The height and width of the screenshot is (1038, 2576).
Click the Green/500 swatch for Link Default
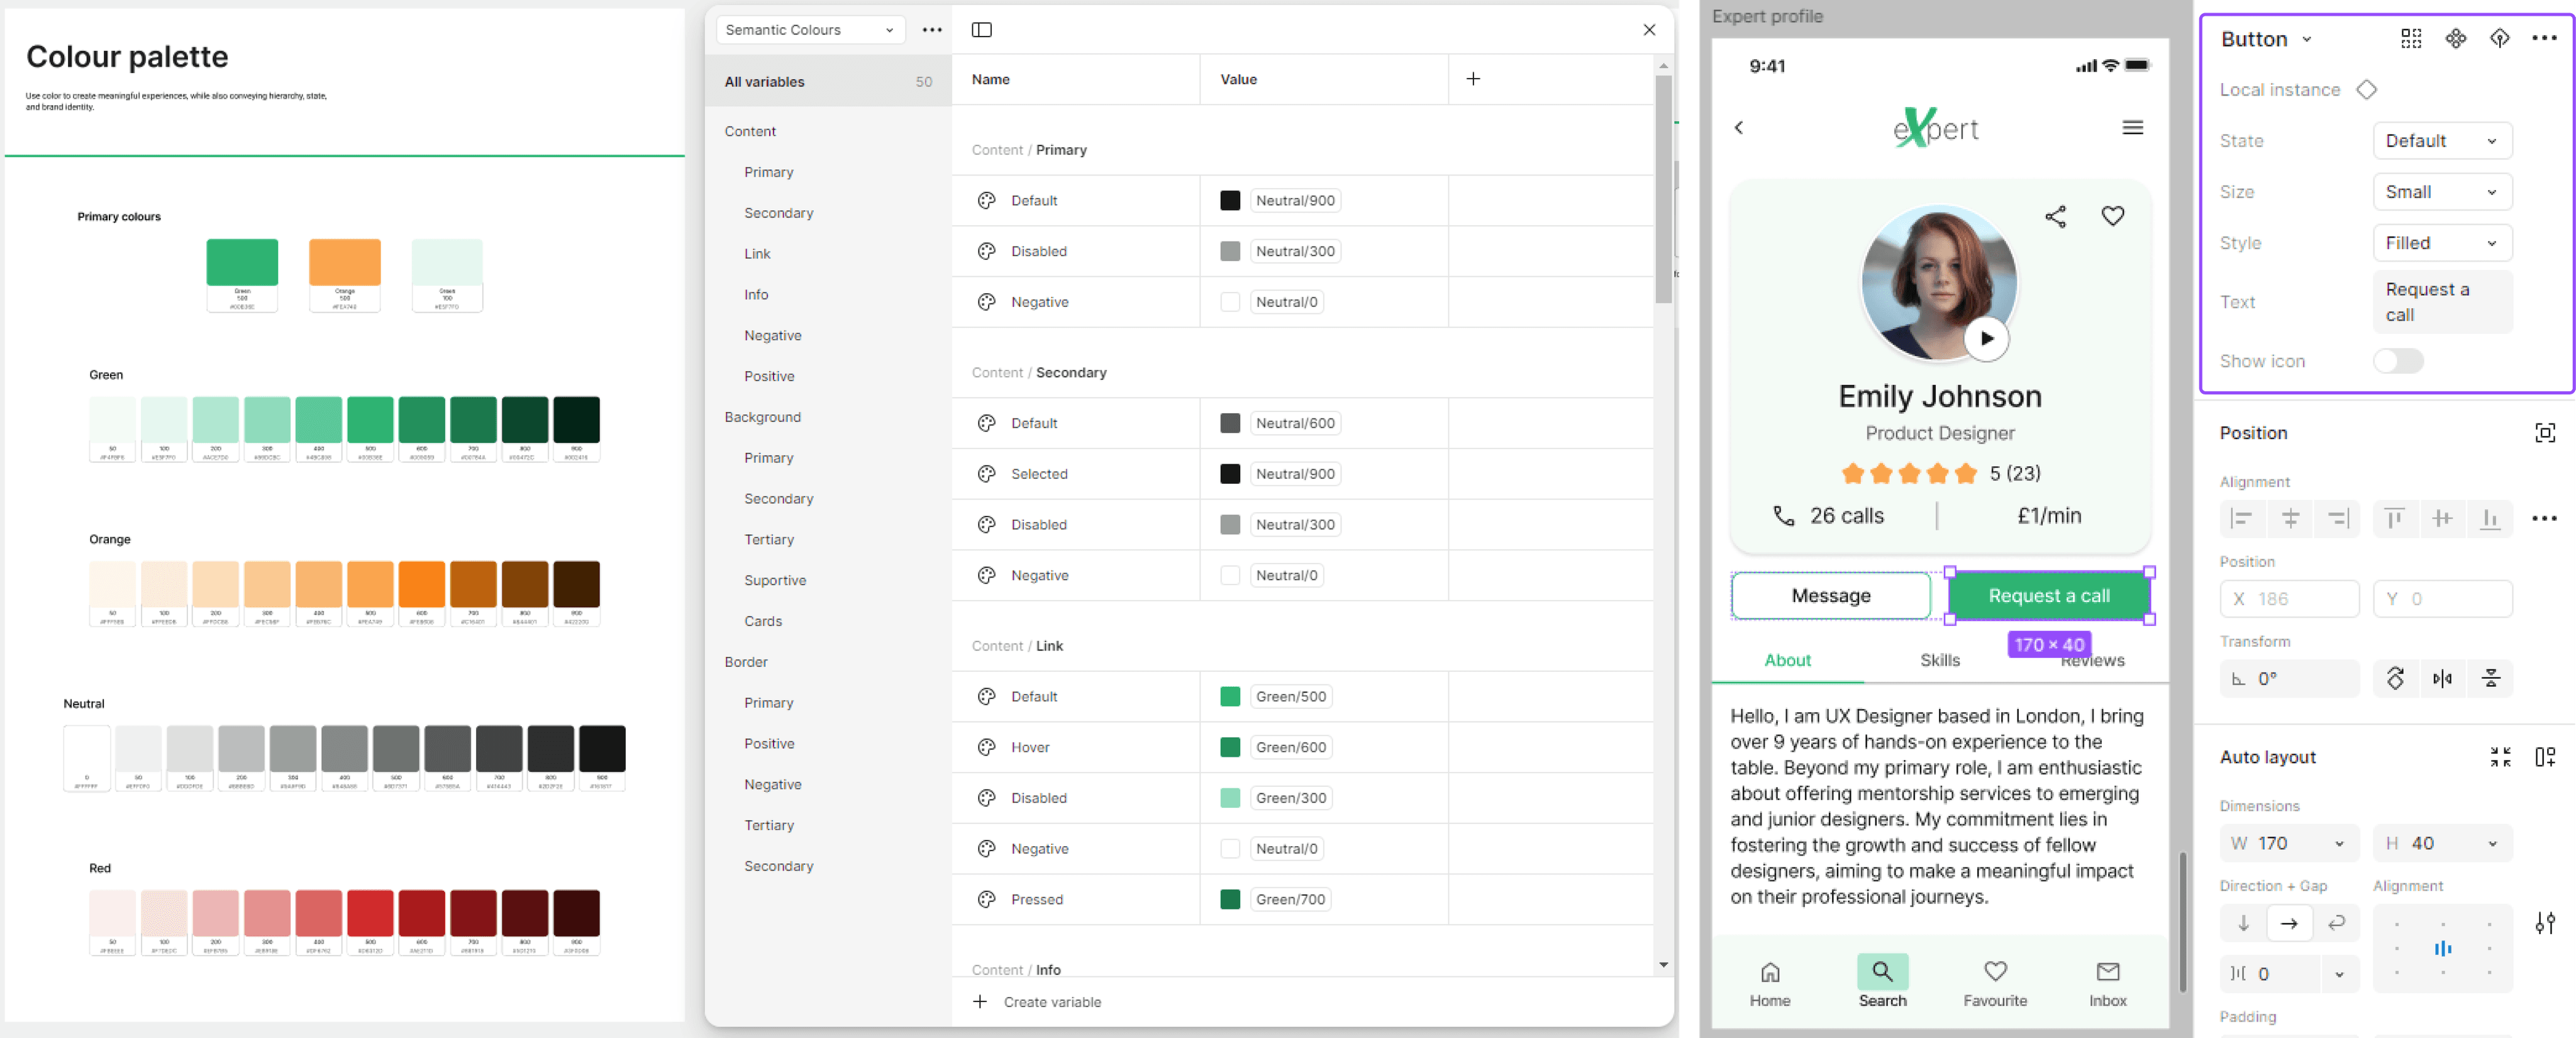(x=1229, y=697)
